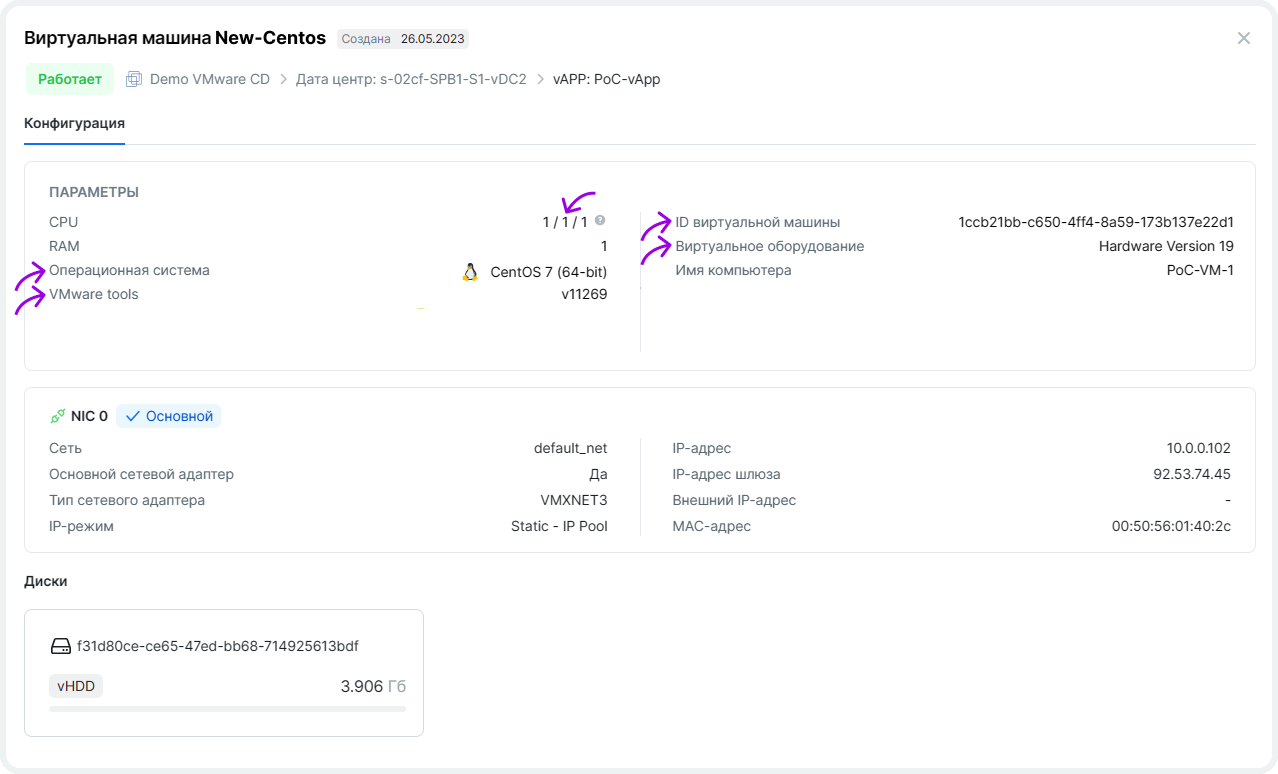Screen dimensions: 1278x774
Task: Click the Linux penguin OS icon
Action: coord(470,271)
